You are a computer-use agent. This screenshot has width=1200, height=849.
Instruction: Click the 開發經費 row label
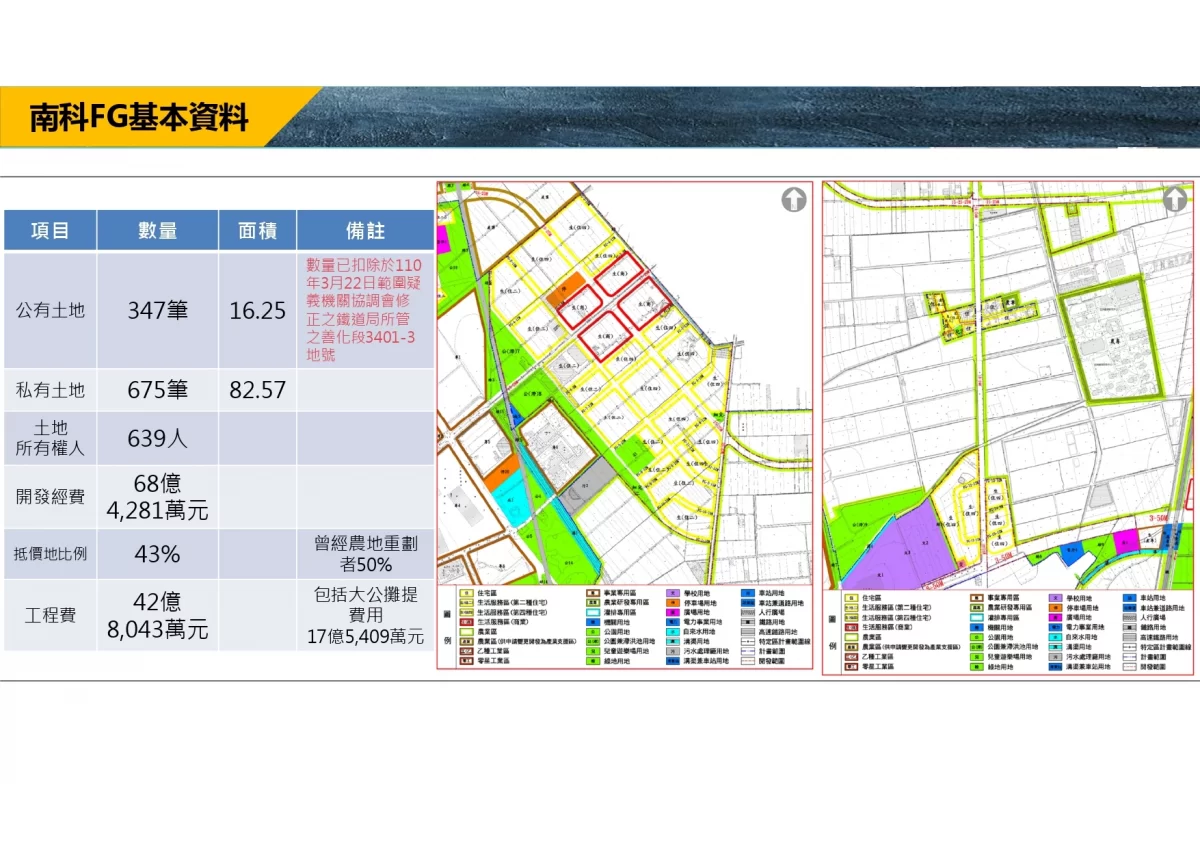point(50,497)
